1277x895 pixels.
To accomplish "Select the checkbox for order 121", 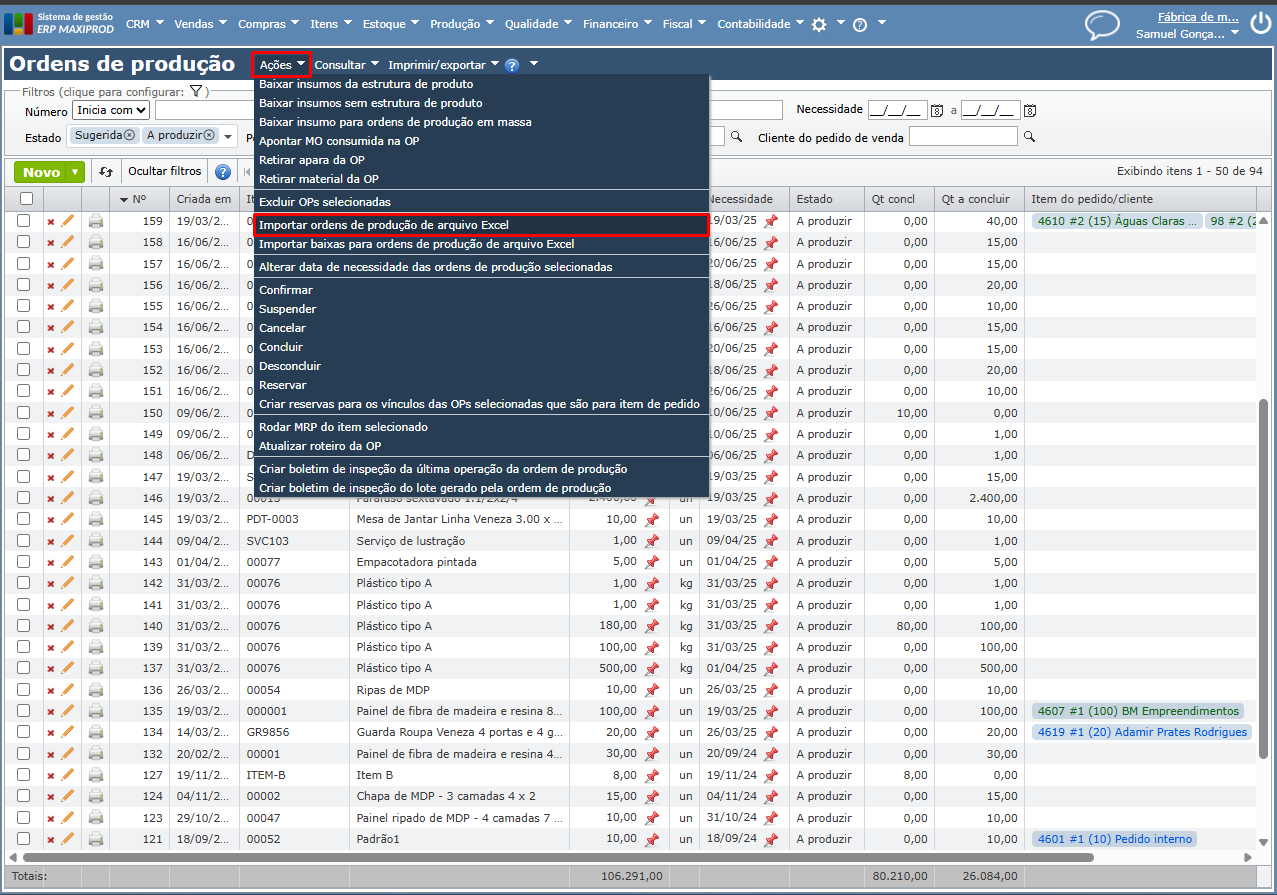I will click(x=24, y=839).
